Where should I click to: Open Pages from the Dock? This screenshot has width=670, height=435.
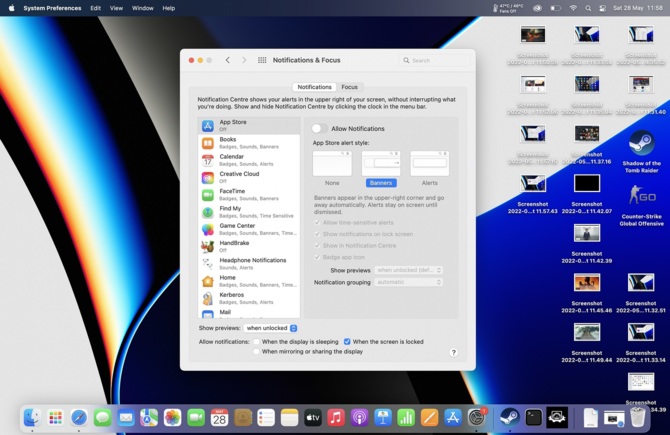pos(429,417)
